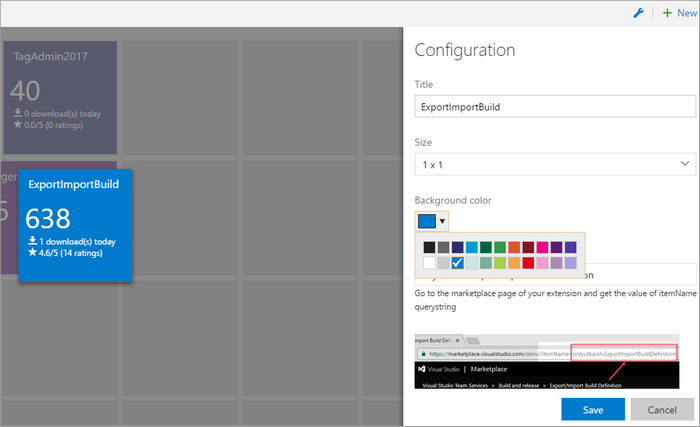Viewport: 700px width, 427px height.
Task: Select the black color swatch
Action: (429, 247)
